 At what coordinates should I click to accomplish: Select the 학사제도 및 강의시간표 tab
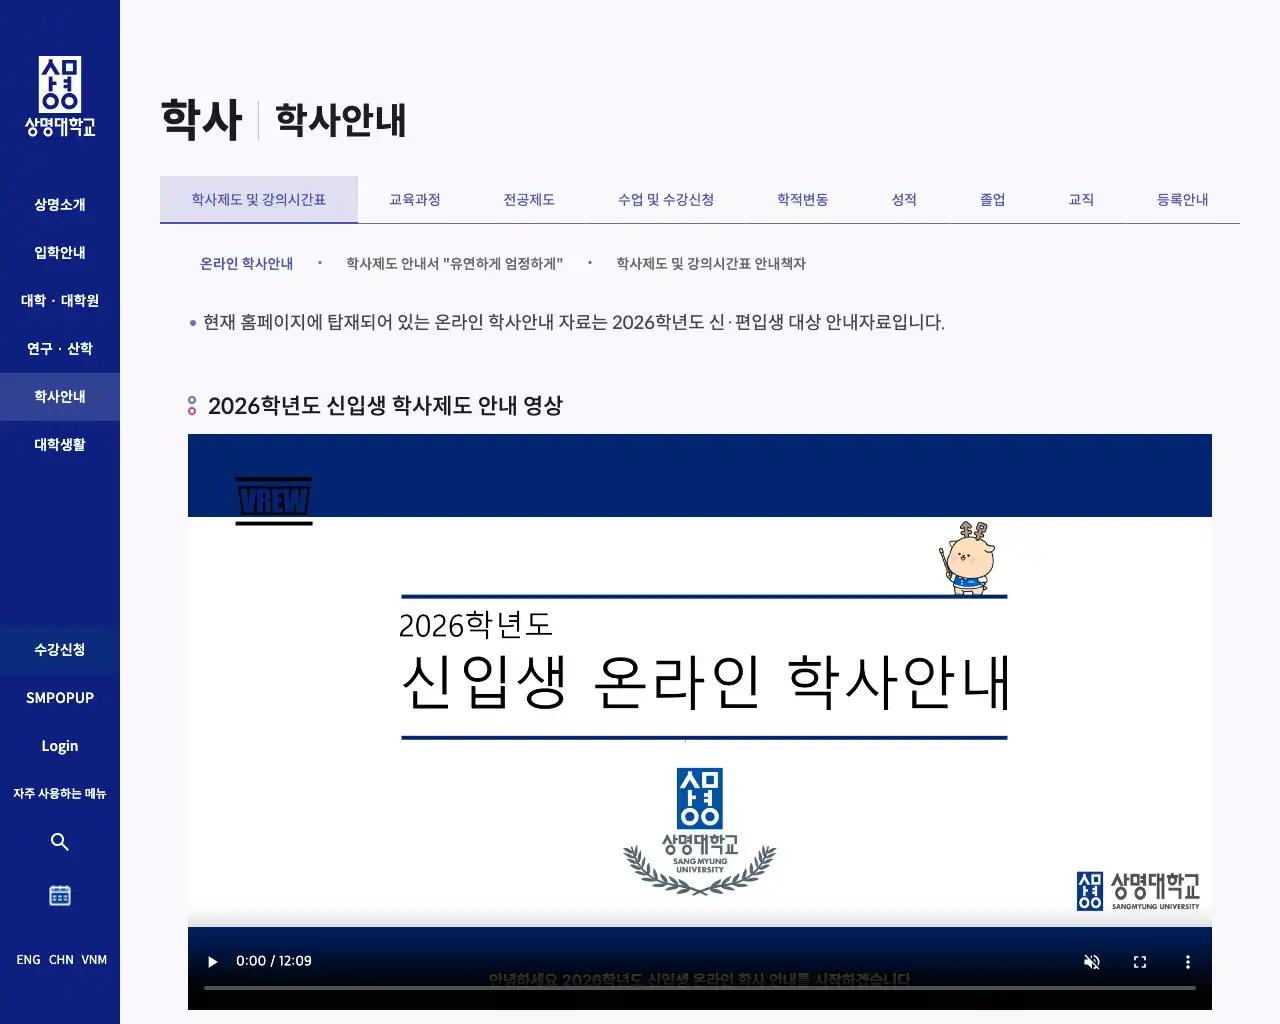[259, 200]
